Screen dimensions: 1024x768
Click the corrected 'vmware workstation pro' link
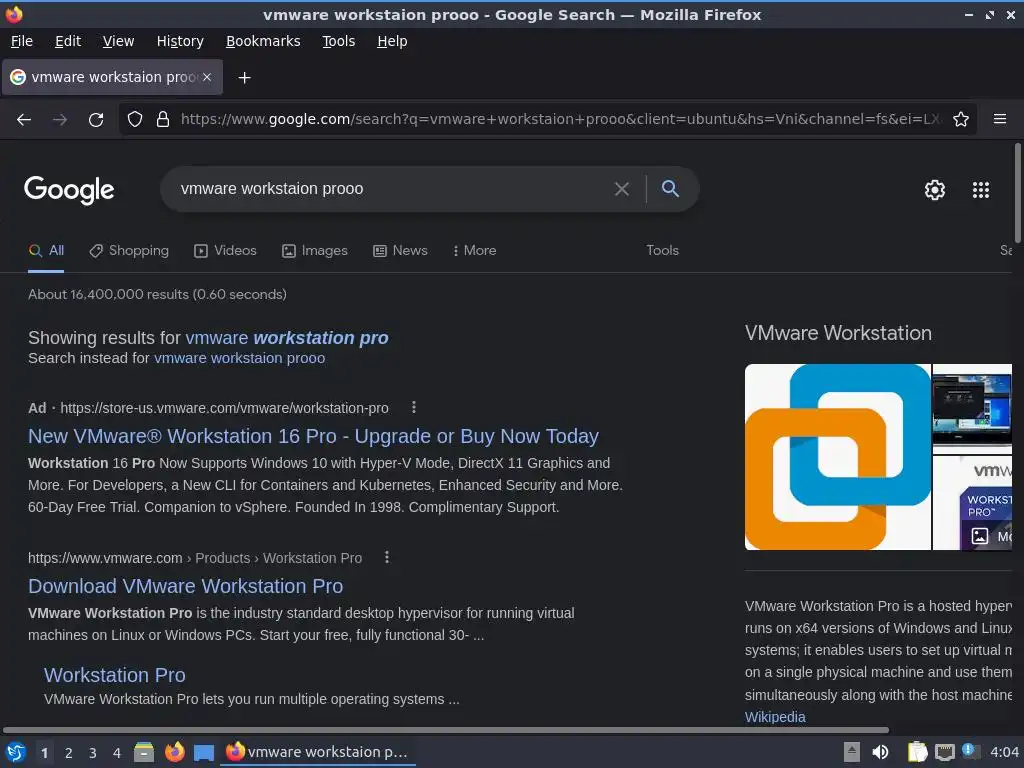pos(287,338)
